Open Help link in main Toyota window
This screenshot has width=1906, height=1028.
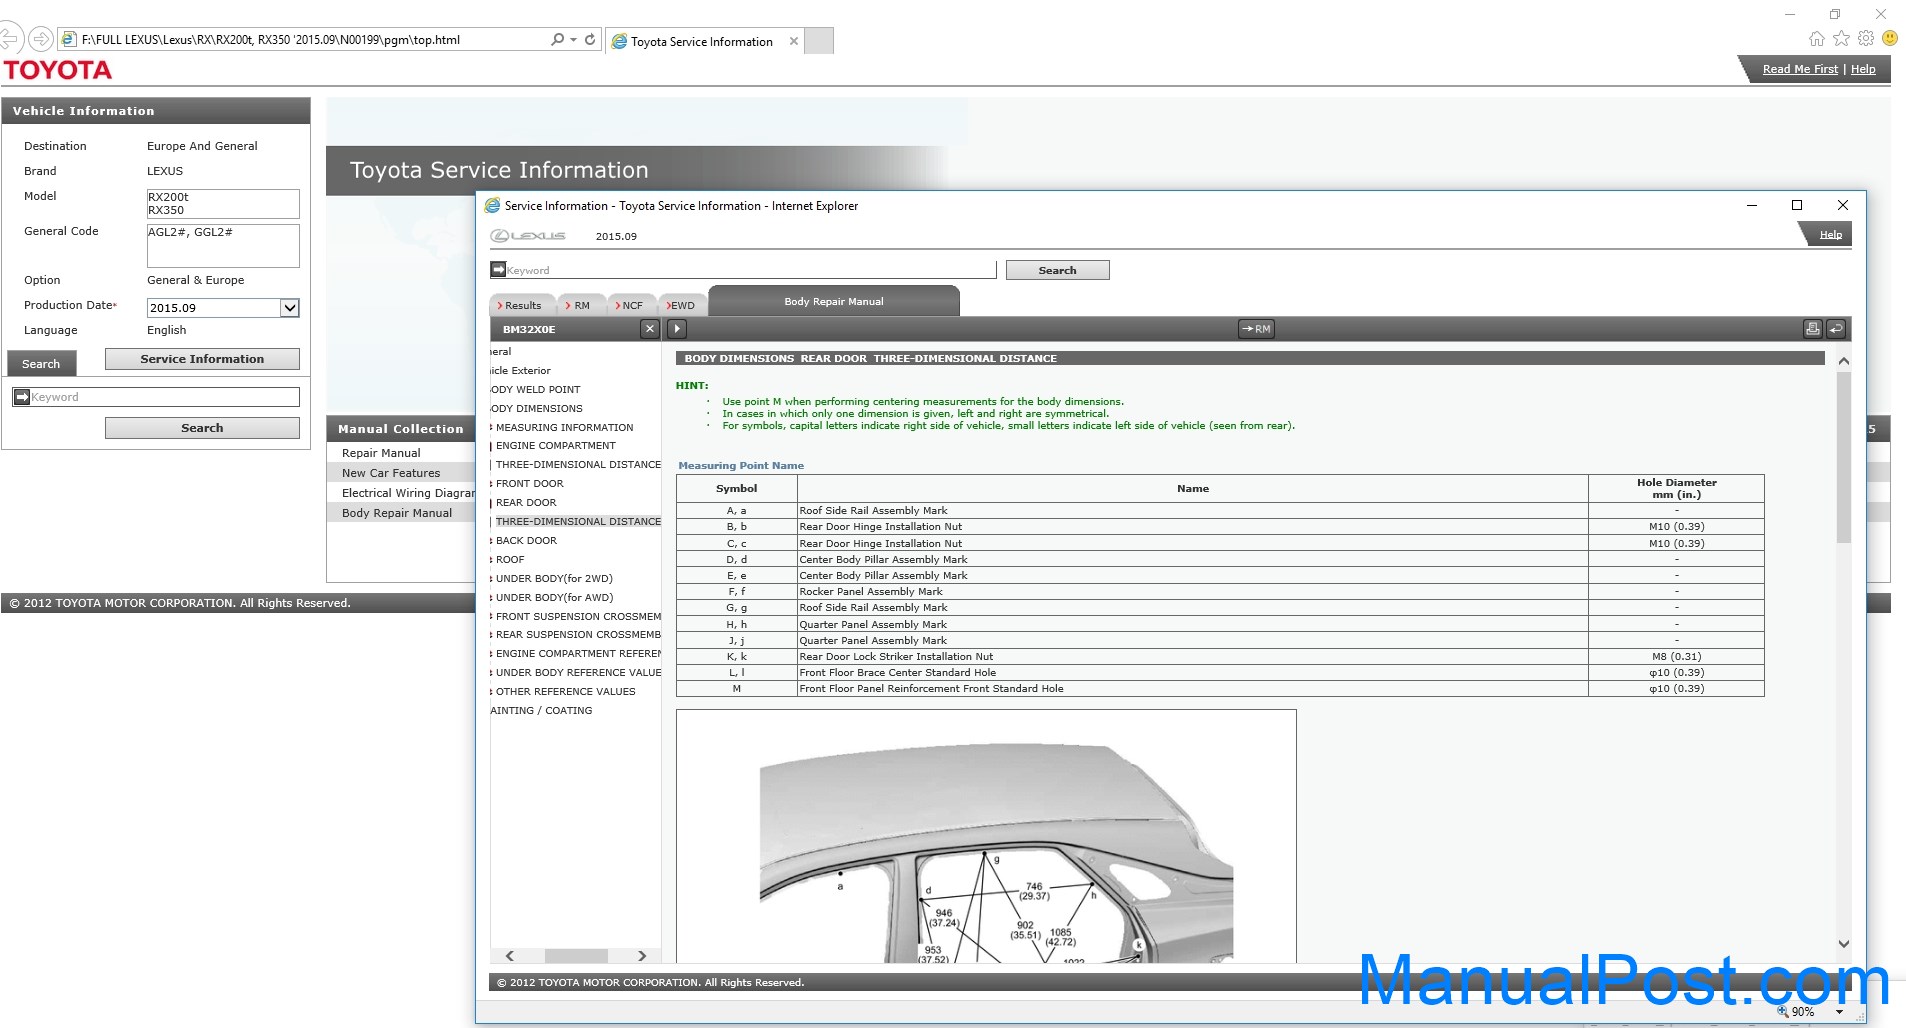(1863, 69)
